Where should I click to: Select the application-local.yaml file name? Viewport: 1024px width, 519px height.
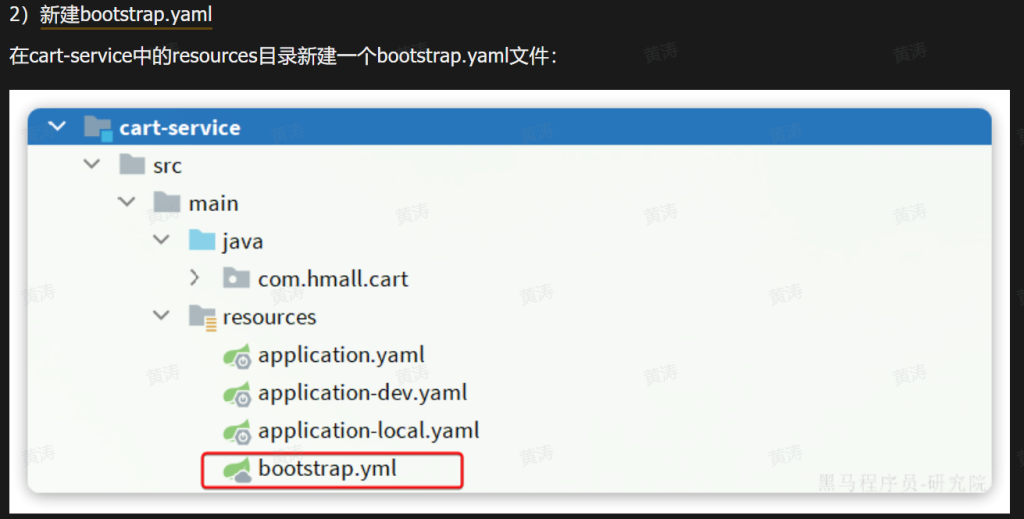368,431
